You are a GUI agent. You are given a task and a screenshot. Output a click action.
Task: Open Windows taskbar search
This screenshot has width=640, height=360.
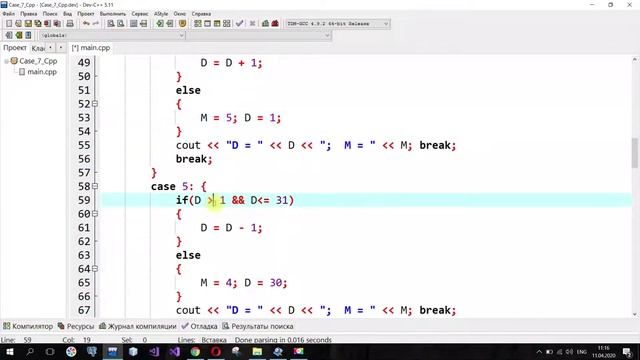click(x=30, y=351)
